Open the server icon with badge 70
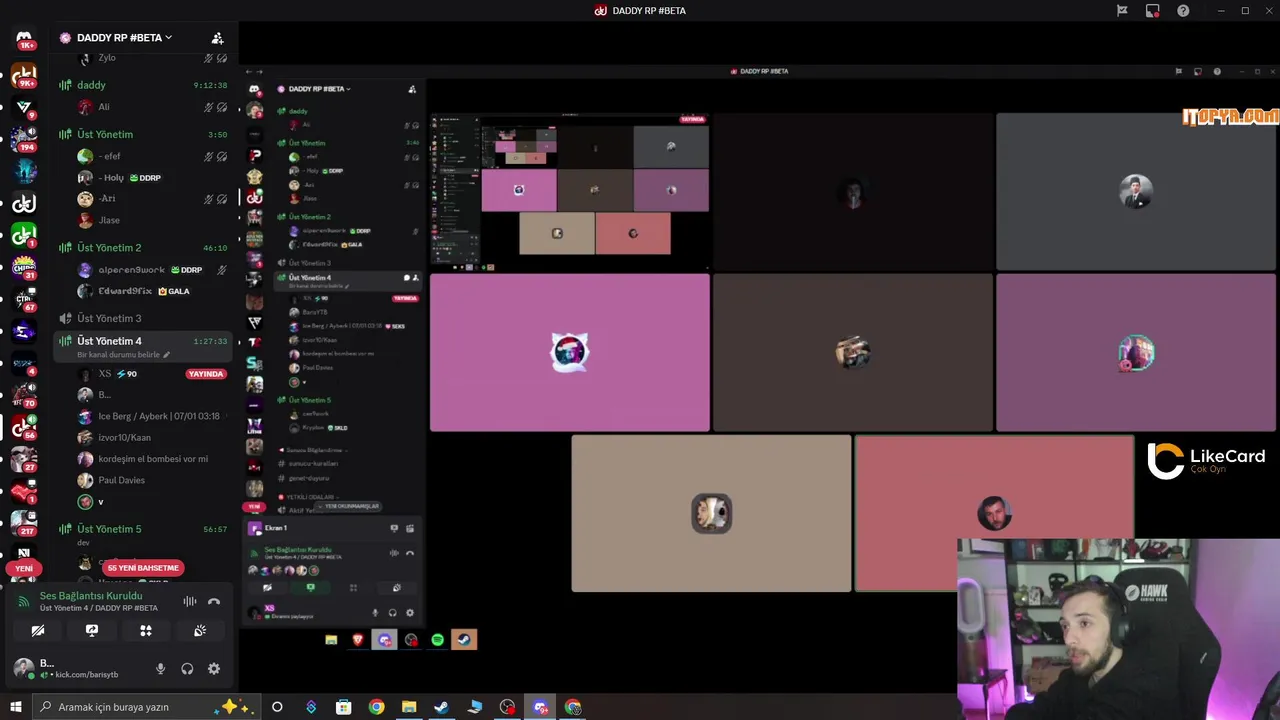Viewport: 1280px width, 720px height. tap(24, 395)
